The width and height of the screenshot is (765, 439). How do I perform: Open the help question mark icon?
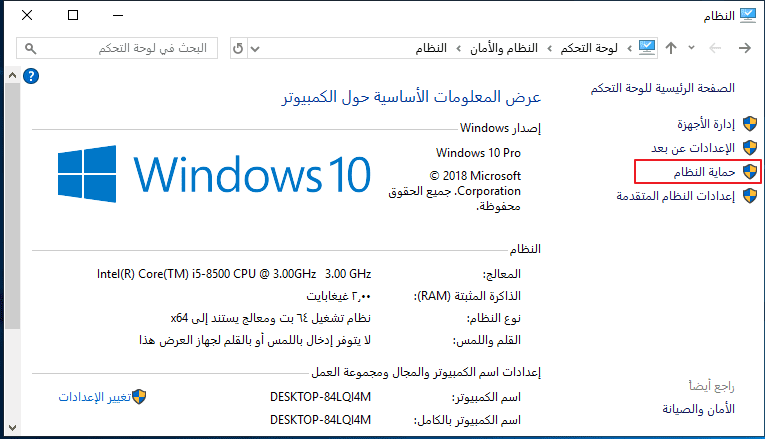click(31, 76)
